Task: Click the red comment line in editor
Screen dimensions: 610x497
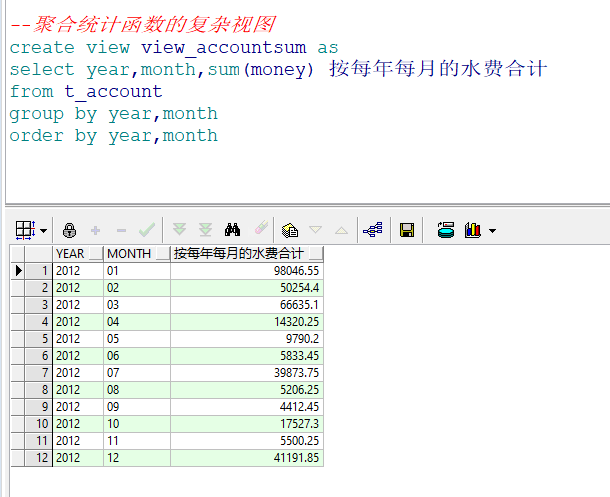Action: 143,24
